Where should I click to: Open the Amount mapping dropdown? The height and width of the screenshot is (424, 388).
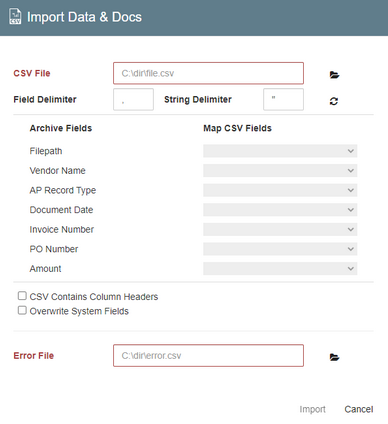280,269
